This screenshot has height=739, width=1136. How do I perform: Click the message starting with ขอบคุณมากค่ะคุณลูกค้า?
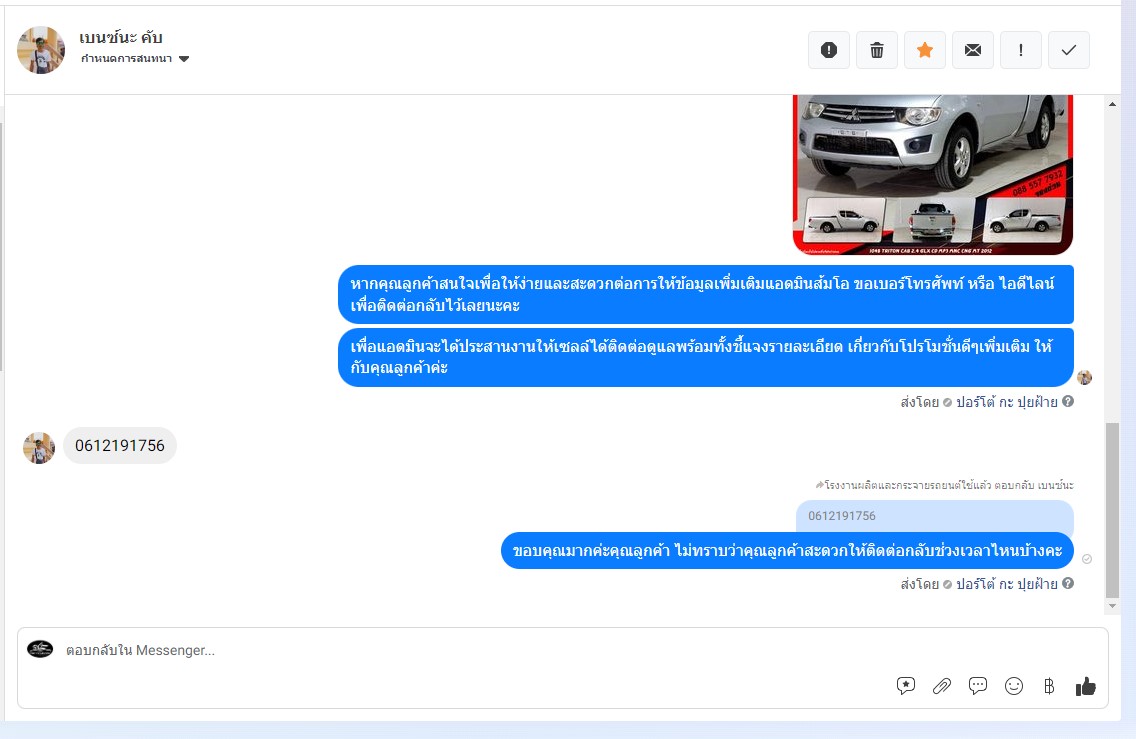787,551
